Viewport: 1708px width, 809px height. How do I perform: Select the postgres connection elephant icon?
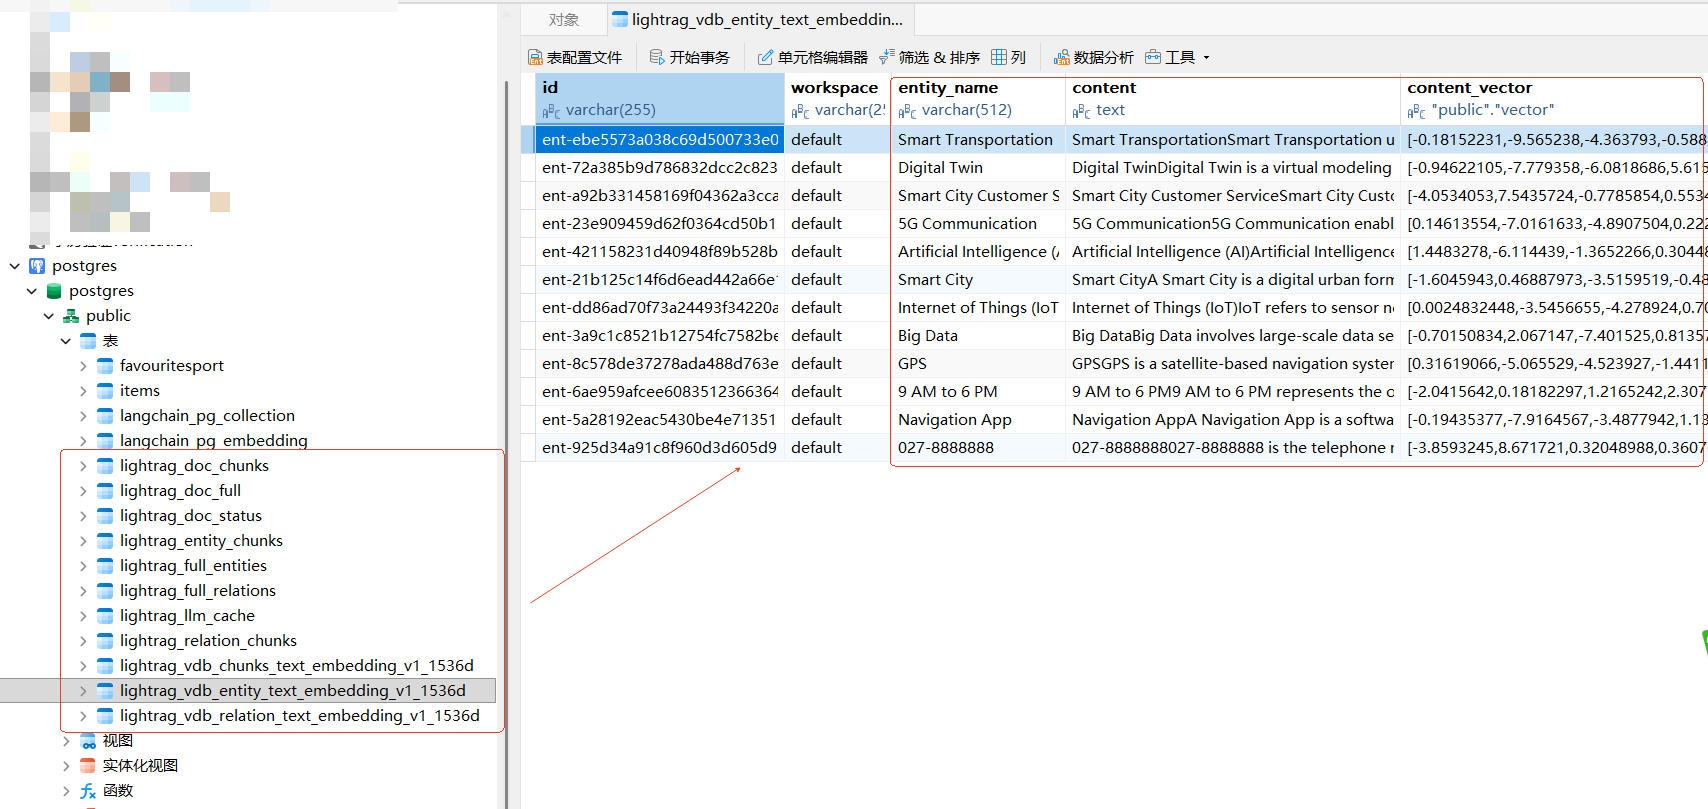[x=37, y=266]
